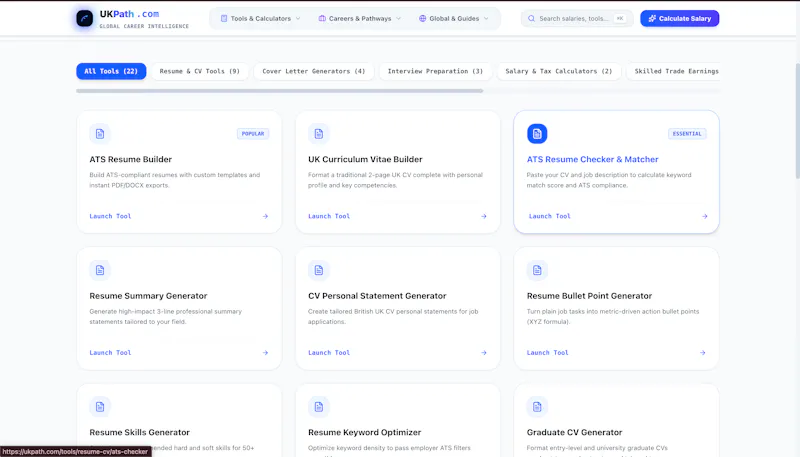Click the Resume Summary Generator title

click(148, 296)
